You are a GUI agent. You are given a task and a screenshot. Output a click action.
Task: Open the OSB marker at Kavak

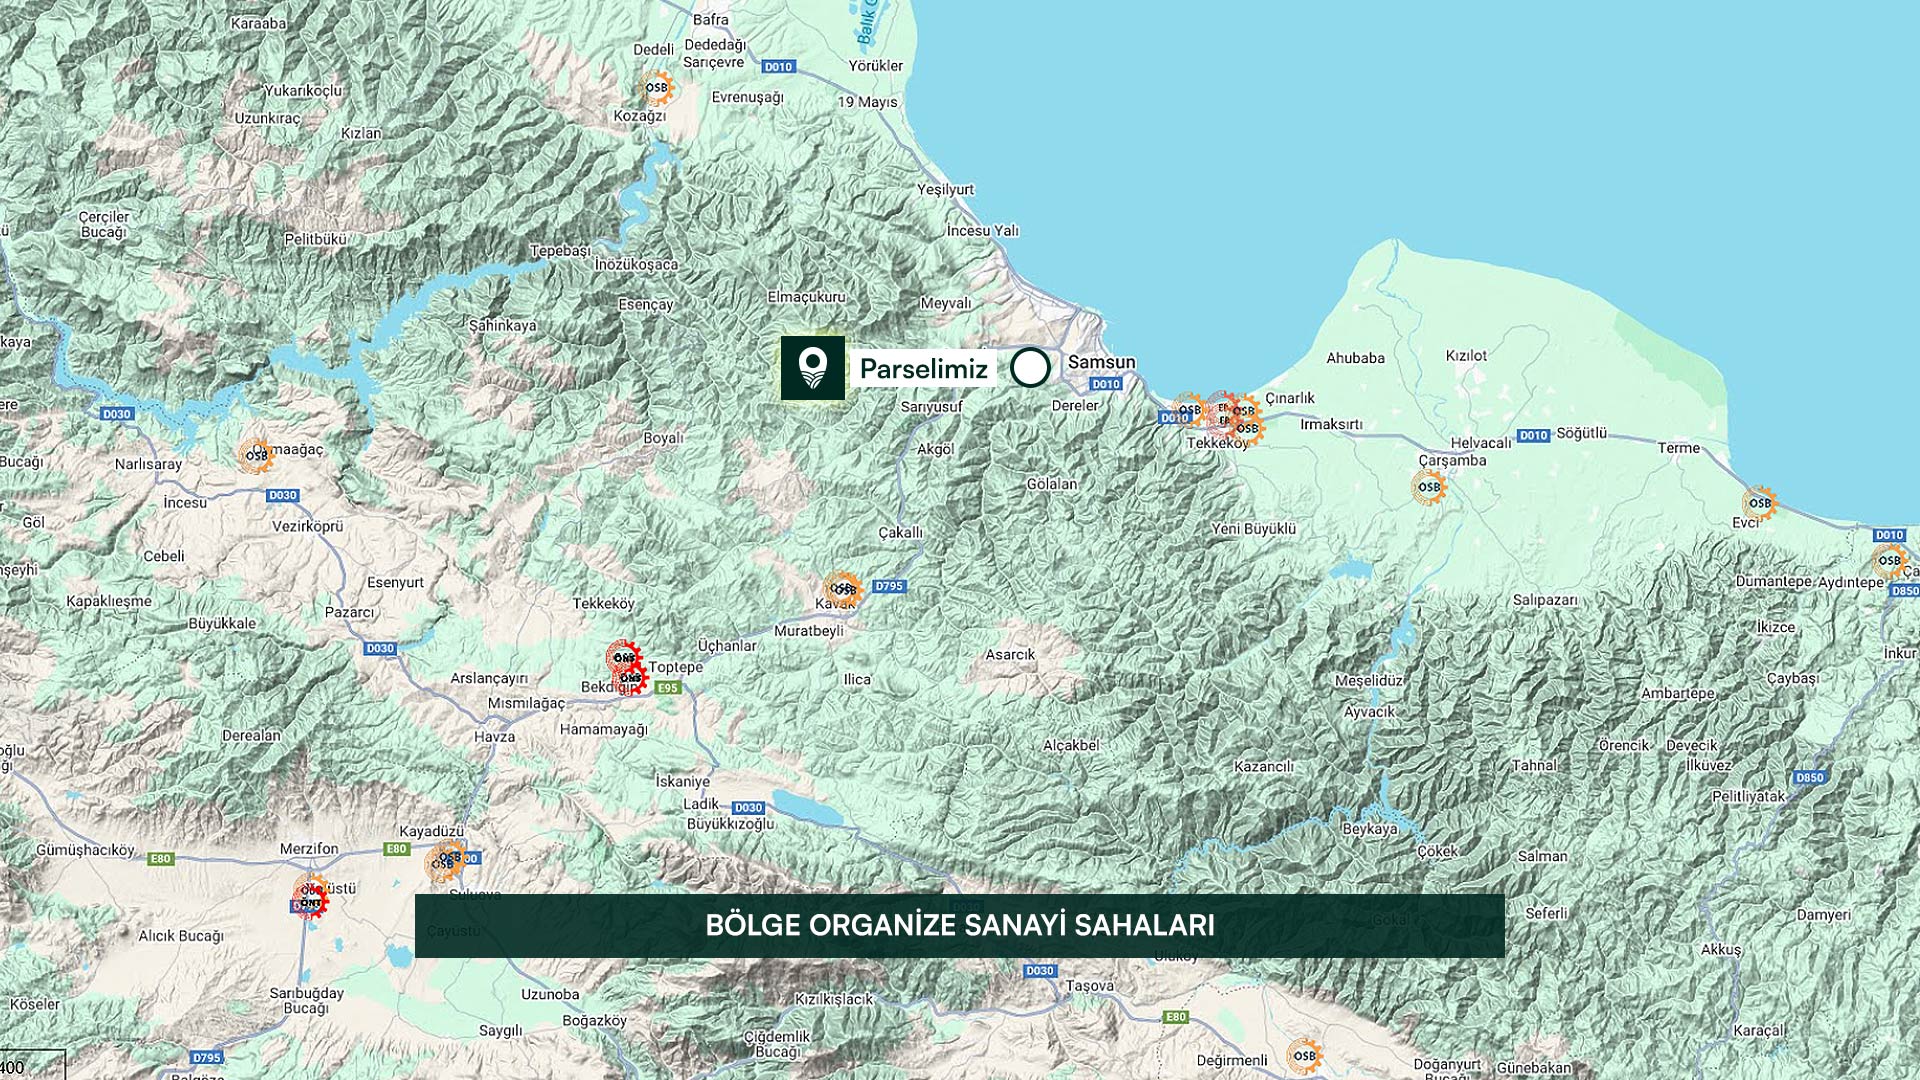(843, 588)
